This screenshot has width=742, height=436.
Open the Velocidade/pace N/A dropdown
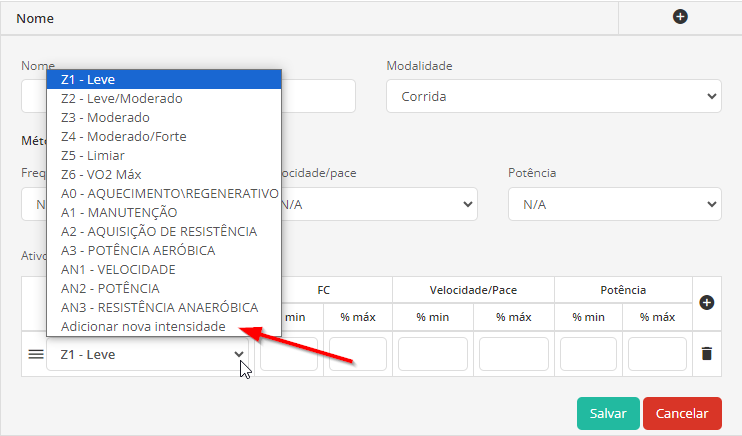point(379,204)
